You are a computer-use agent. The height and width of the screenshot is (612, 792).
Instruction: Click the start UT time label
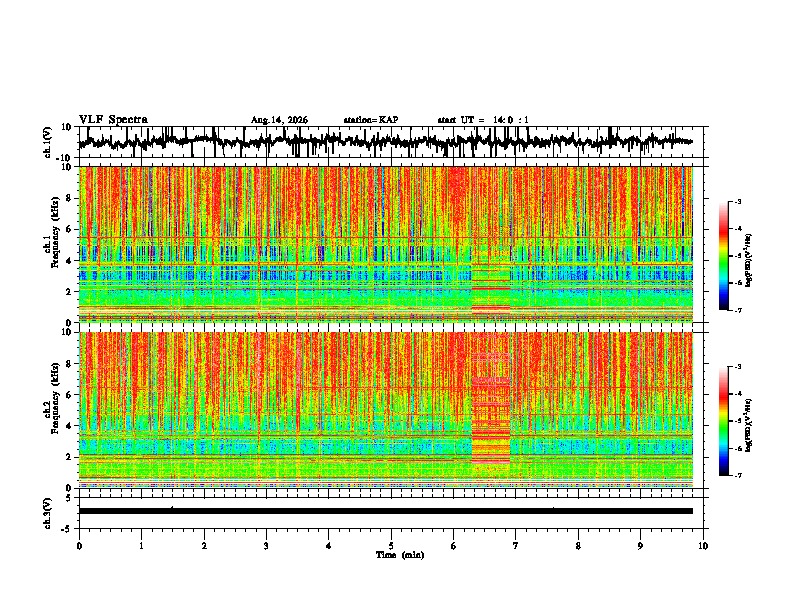(483, 120)
